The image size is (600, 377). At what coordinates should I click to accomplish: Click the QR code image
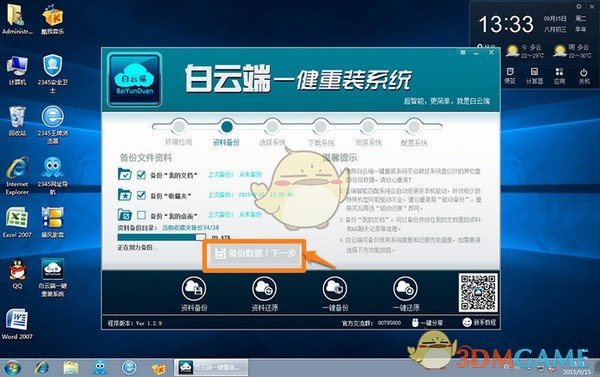tap(478, 292)
